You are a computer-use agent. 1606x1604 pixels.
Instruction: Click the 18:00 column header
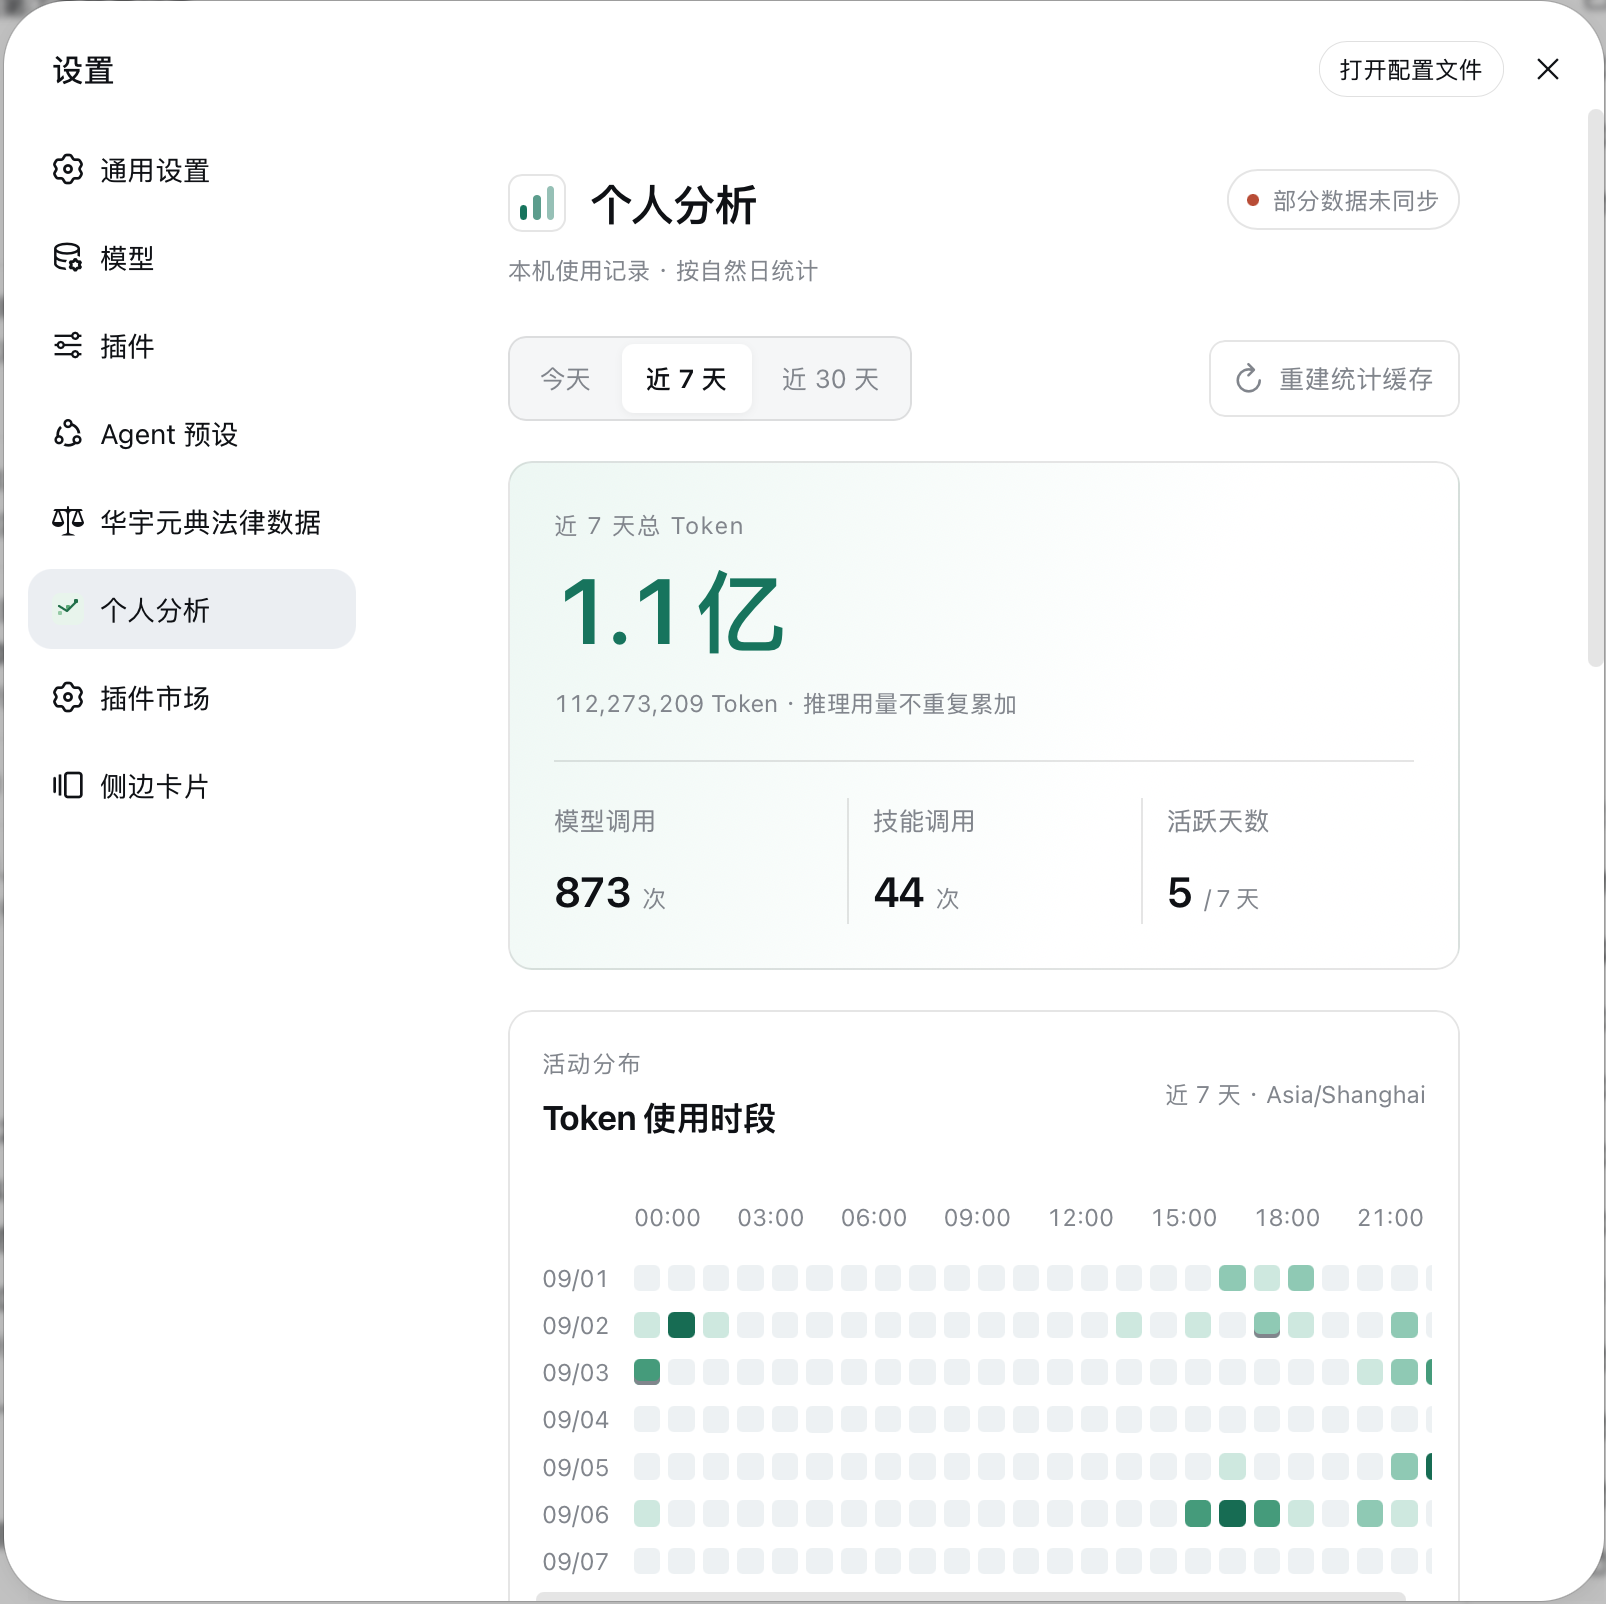(x=1288, y=1218)
